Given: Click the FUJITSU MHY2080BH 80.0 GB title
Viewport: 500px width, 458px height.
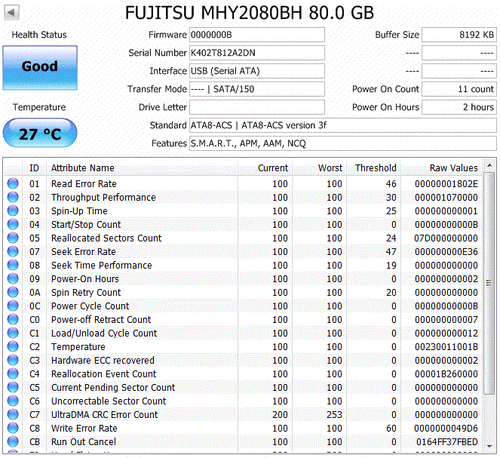Looking at the screenshot, I should pos(249,13).
